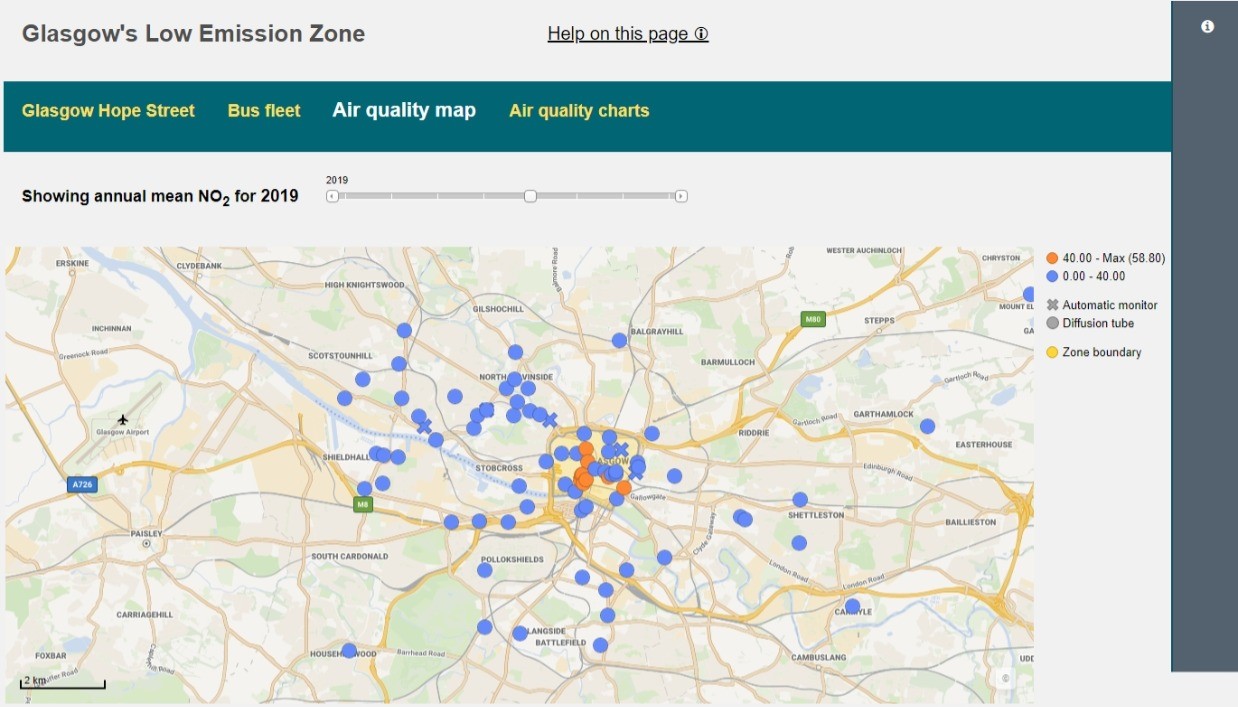Click the copyright icon in map corner
Image resolution: width=1238 pixels, height=707 pixels.
pyautogui.click(x=1005, y=678)
